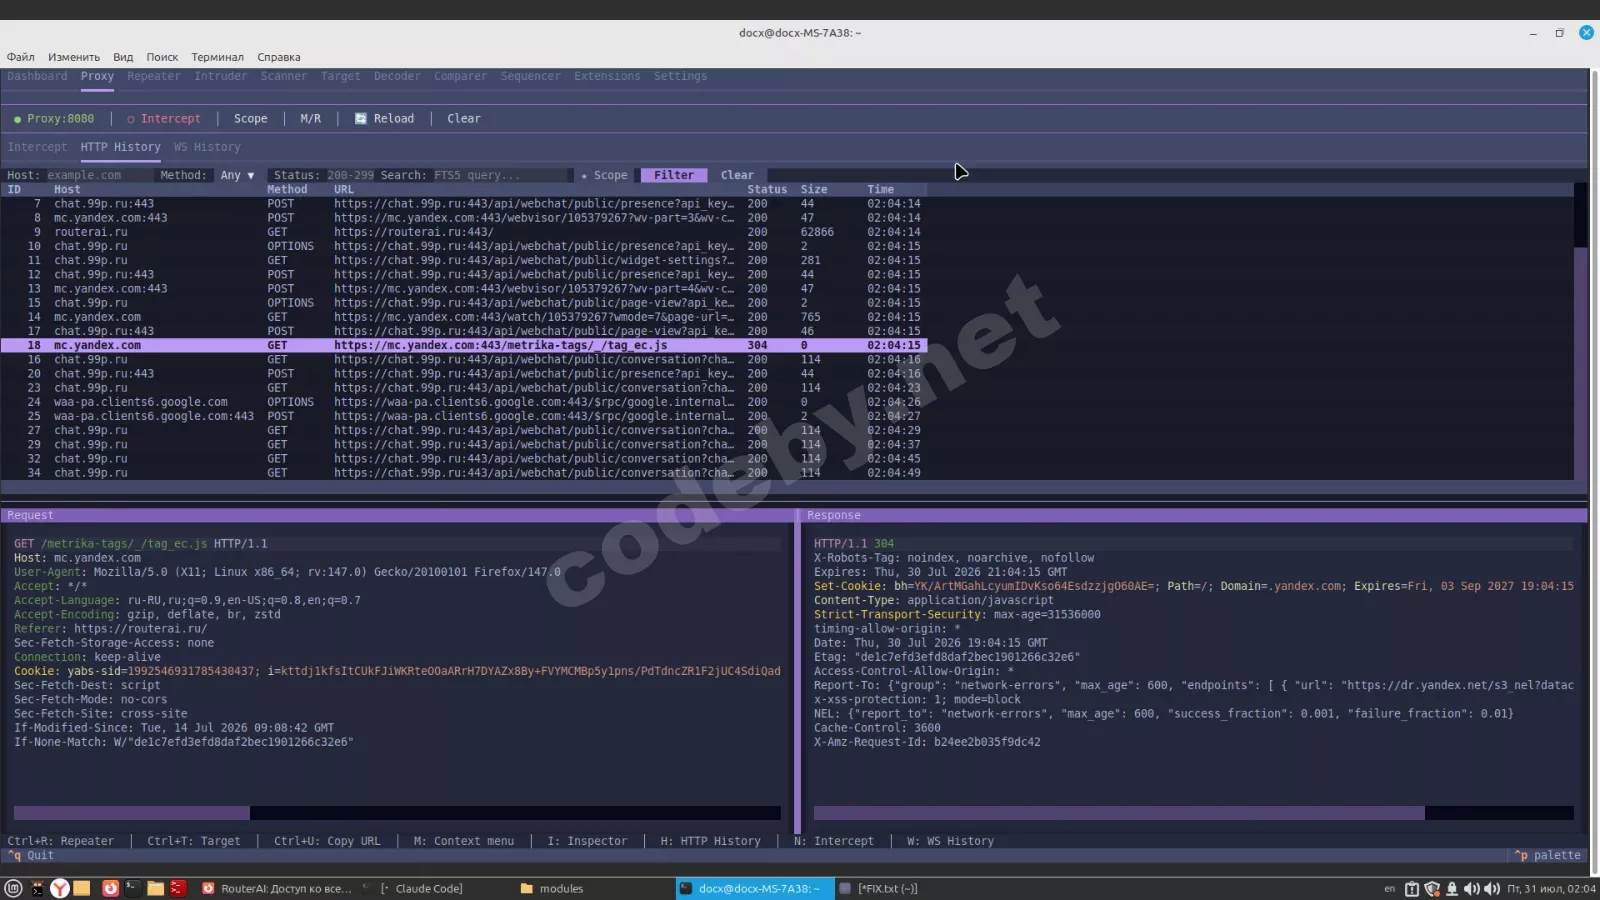Open the Method Any dropdown
The image size is (1600, 900).
237,175
